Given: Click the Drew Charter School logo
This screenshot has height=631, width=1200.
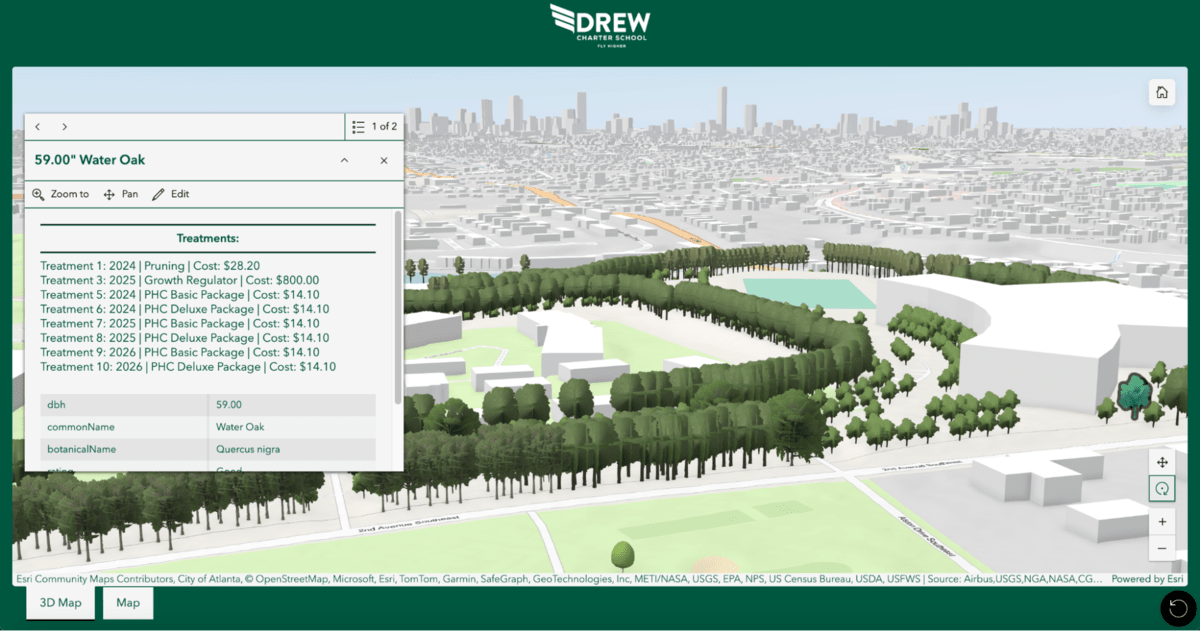Looking at the screenshot, I should point(598,22).
